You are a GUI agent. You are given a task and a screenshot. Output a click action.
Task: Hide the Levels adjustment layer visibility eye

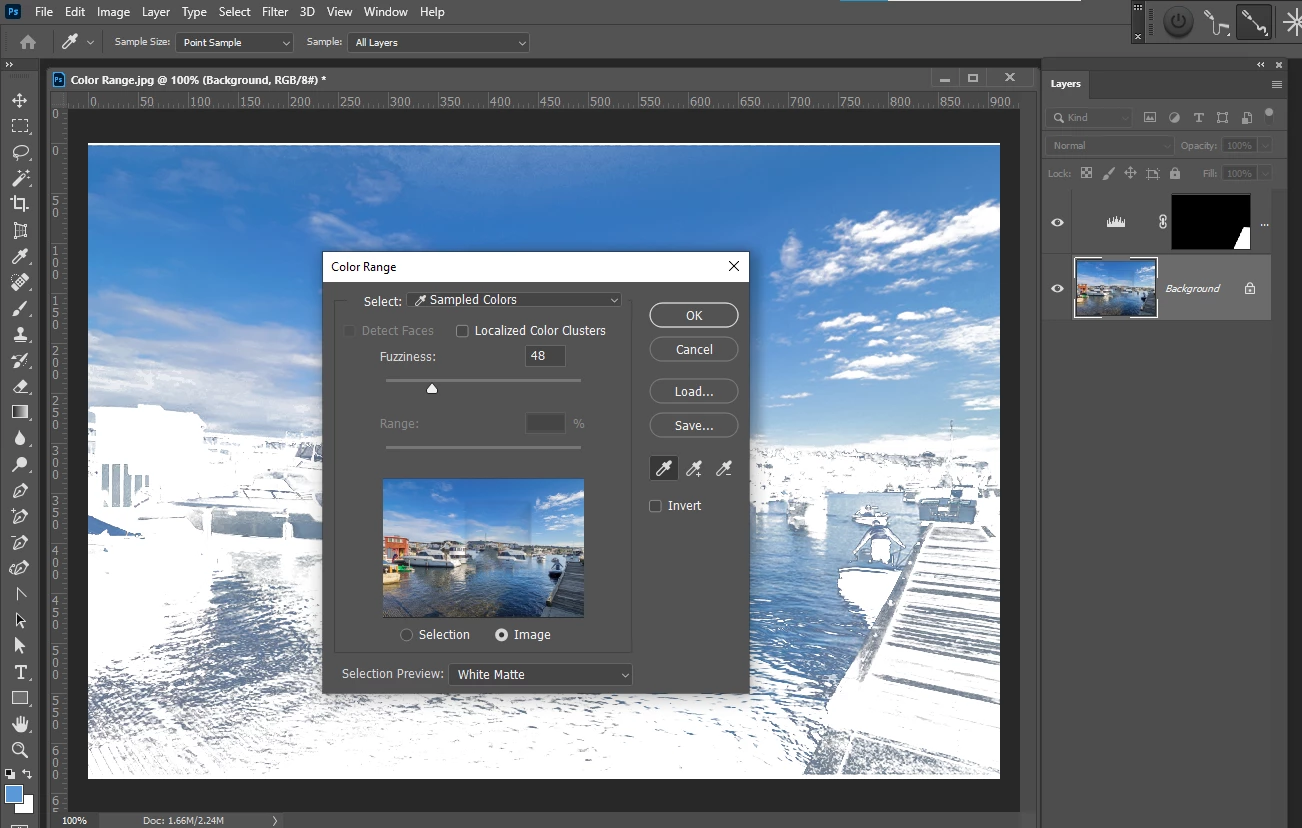pyautogui.click(x=1057, y=222)
